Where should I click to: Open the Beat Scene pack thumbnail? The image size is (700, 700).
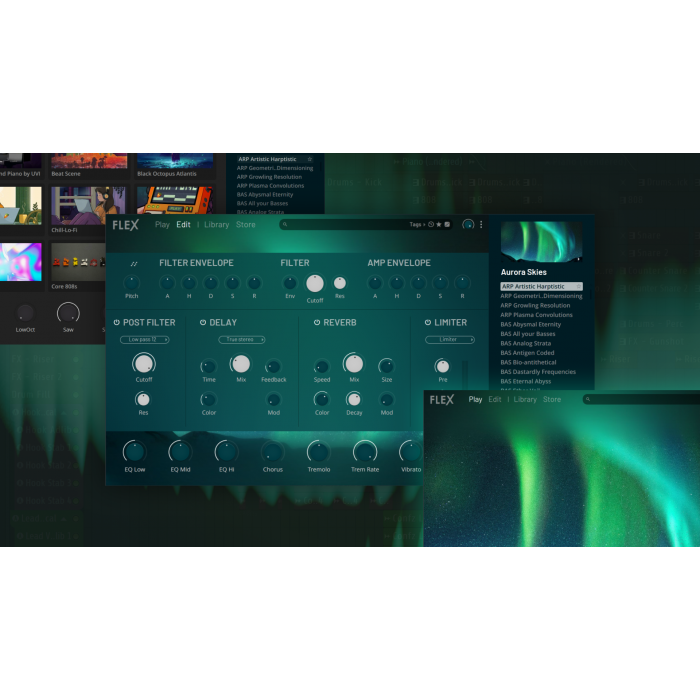coord(89,161)
